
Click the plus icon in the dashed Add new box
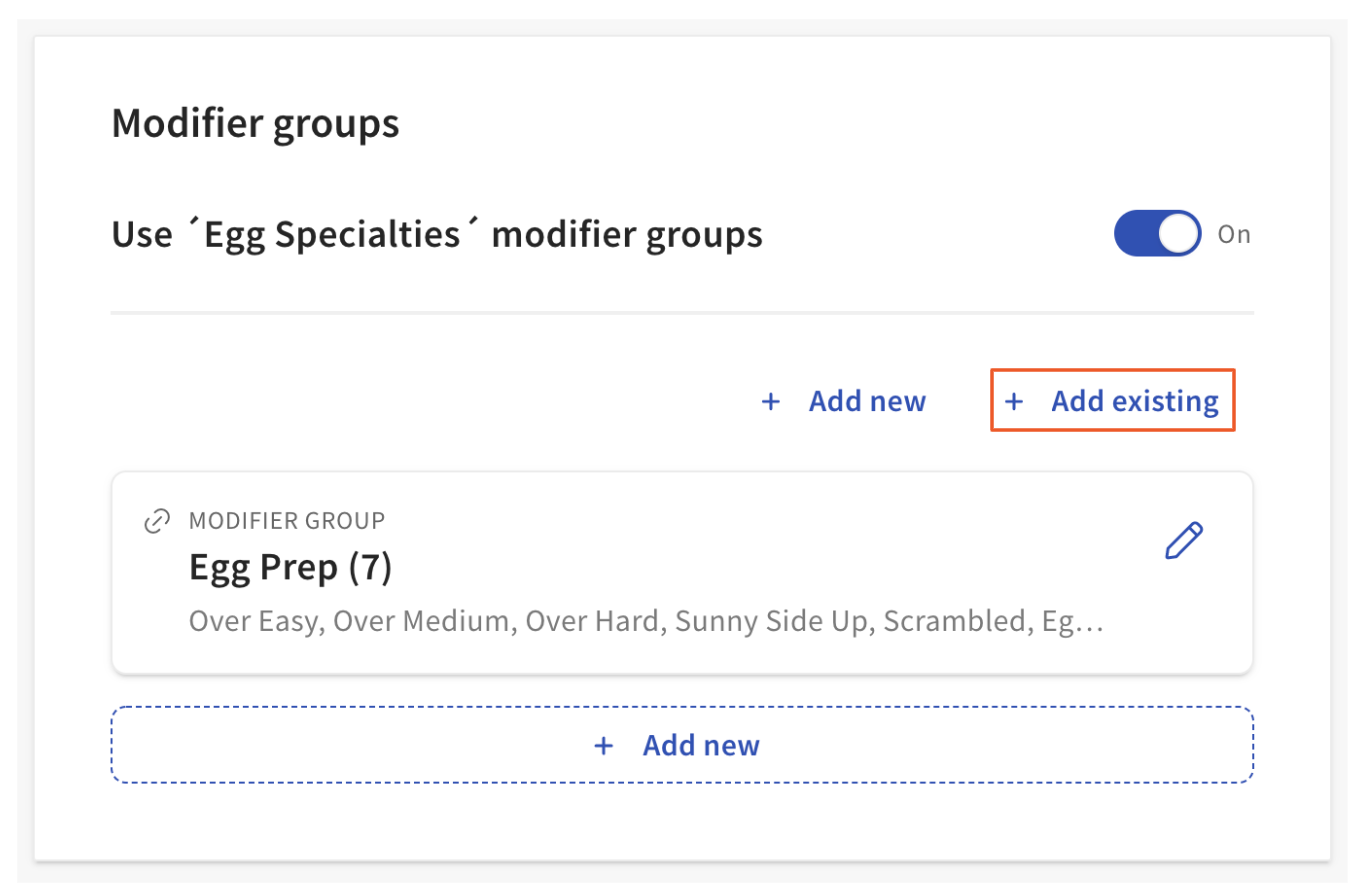pyautogui.click(x=604, y=744)
